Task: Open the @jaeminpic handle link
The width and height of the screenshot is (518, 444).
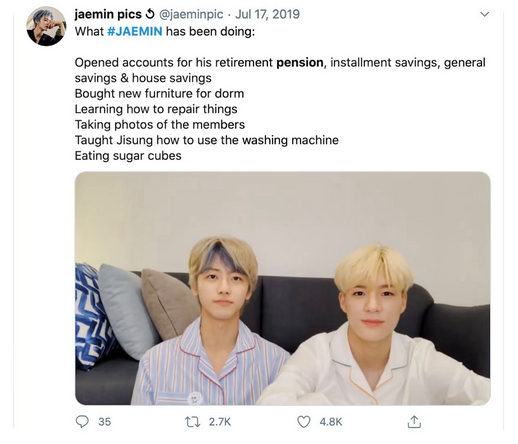Action: (191, 14)
